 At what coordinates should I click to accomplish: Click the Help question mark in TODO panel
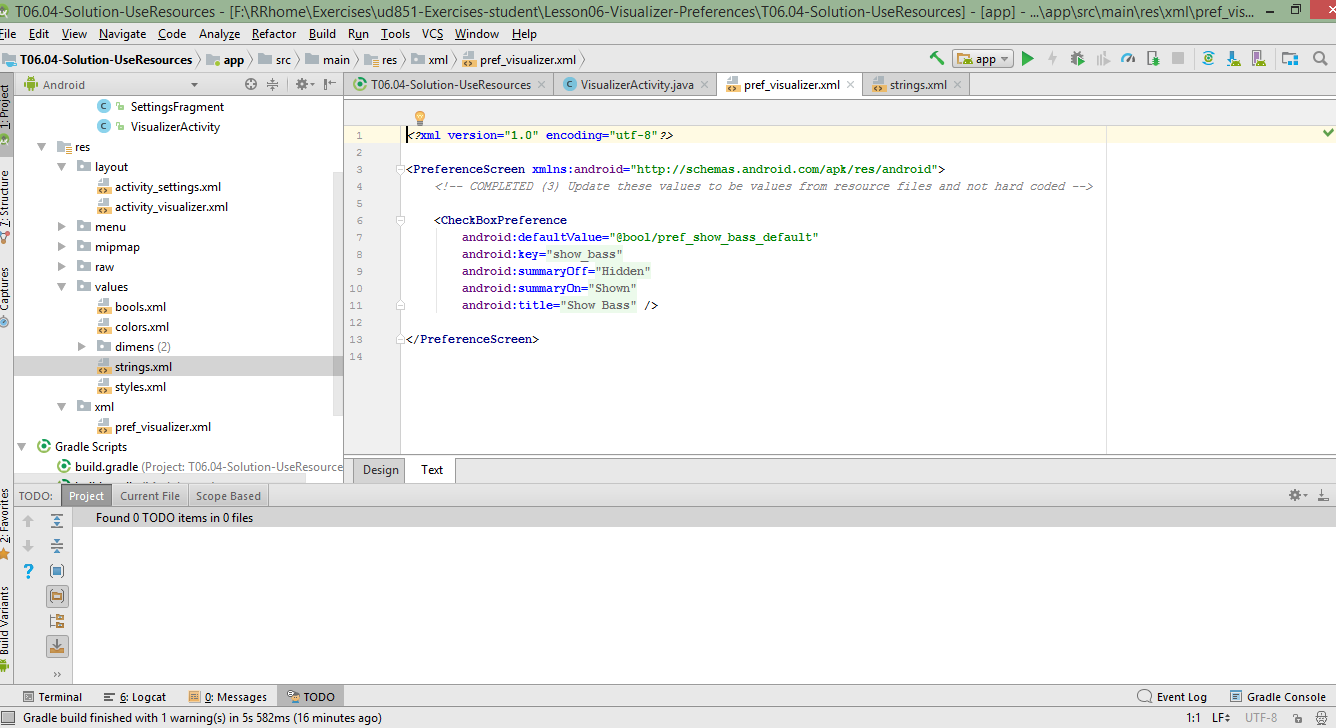[x=27, y=571]
